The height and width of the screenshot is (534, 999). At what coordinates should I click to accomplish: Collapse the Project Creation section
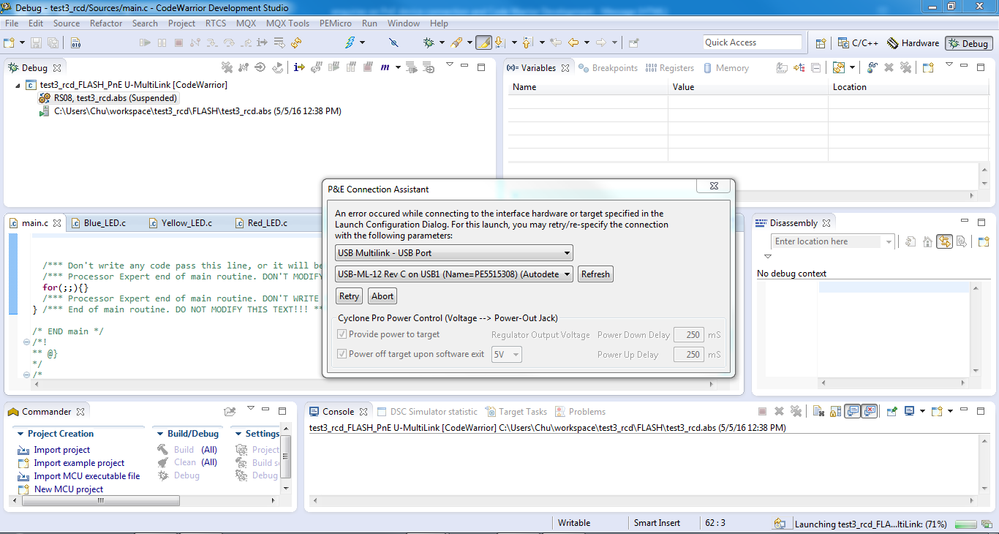[x=20, y=433]
